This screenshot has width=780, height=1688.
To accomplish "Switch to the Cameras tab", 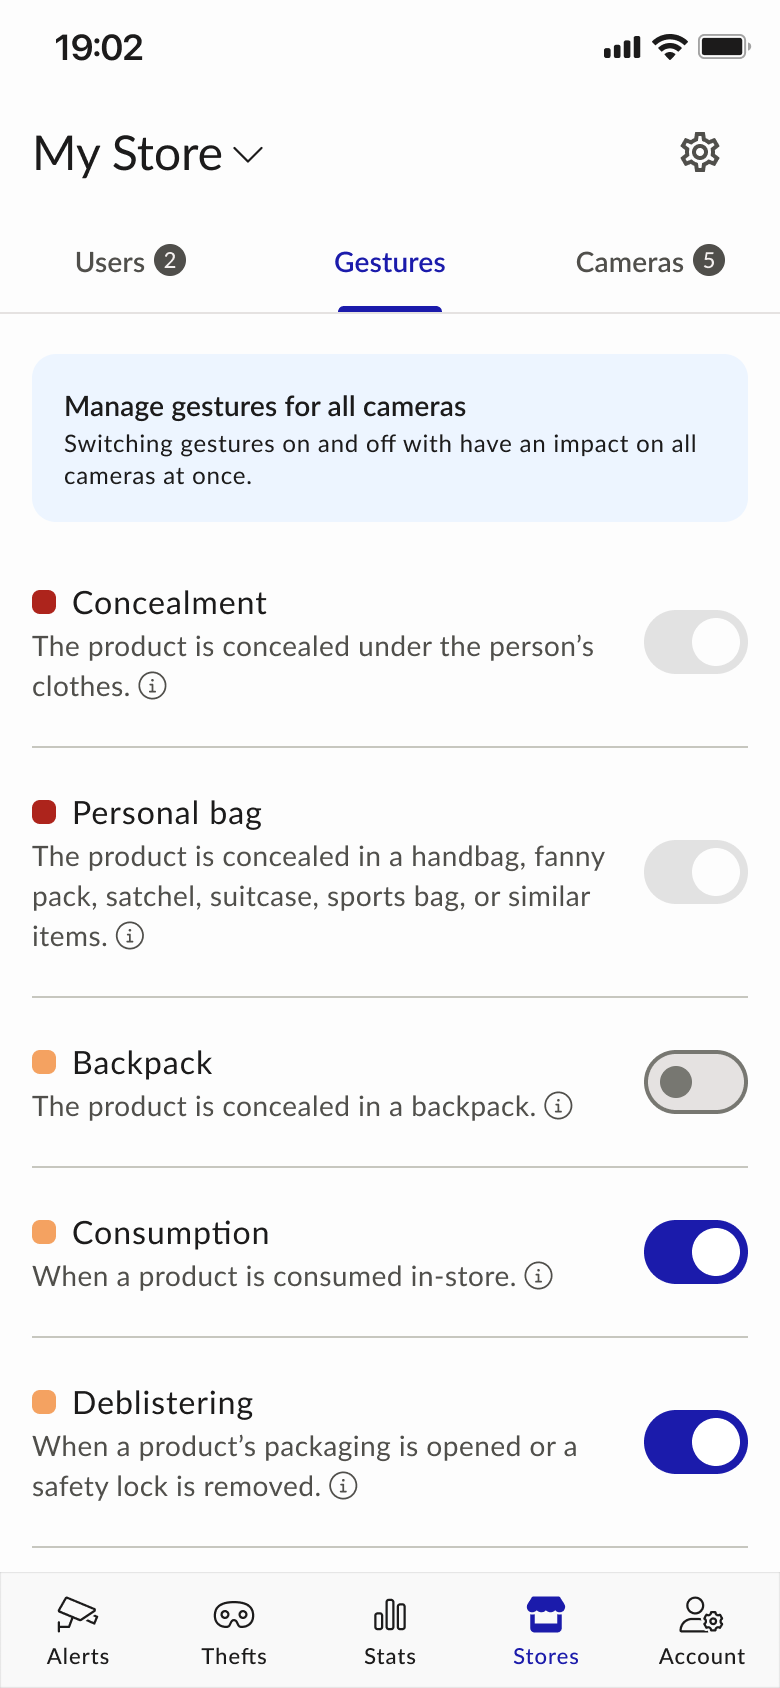I will pos(649,262).
